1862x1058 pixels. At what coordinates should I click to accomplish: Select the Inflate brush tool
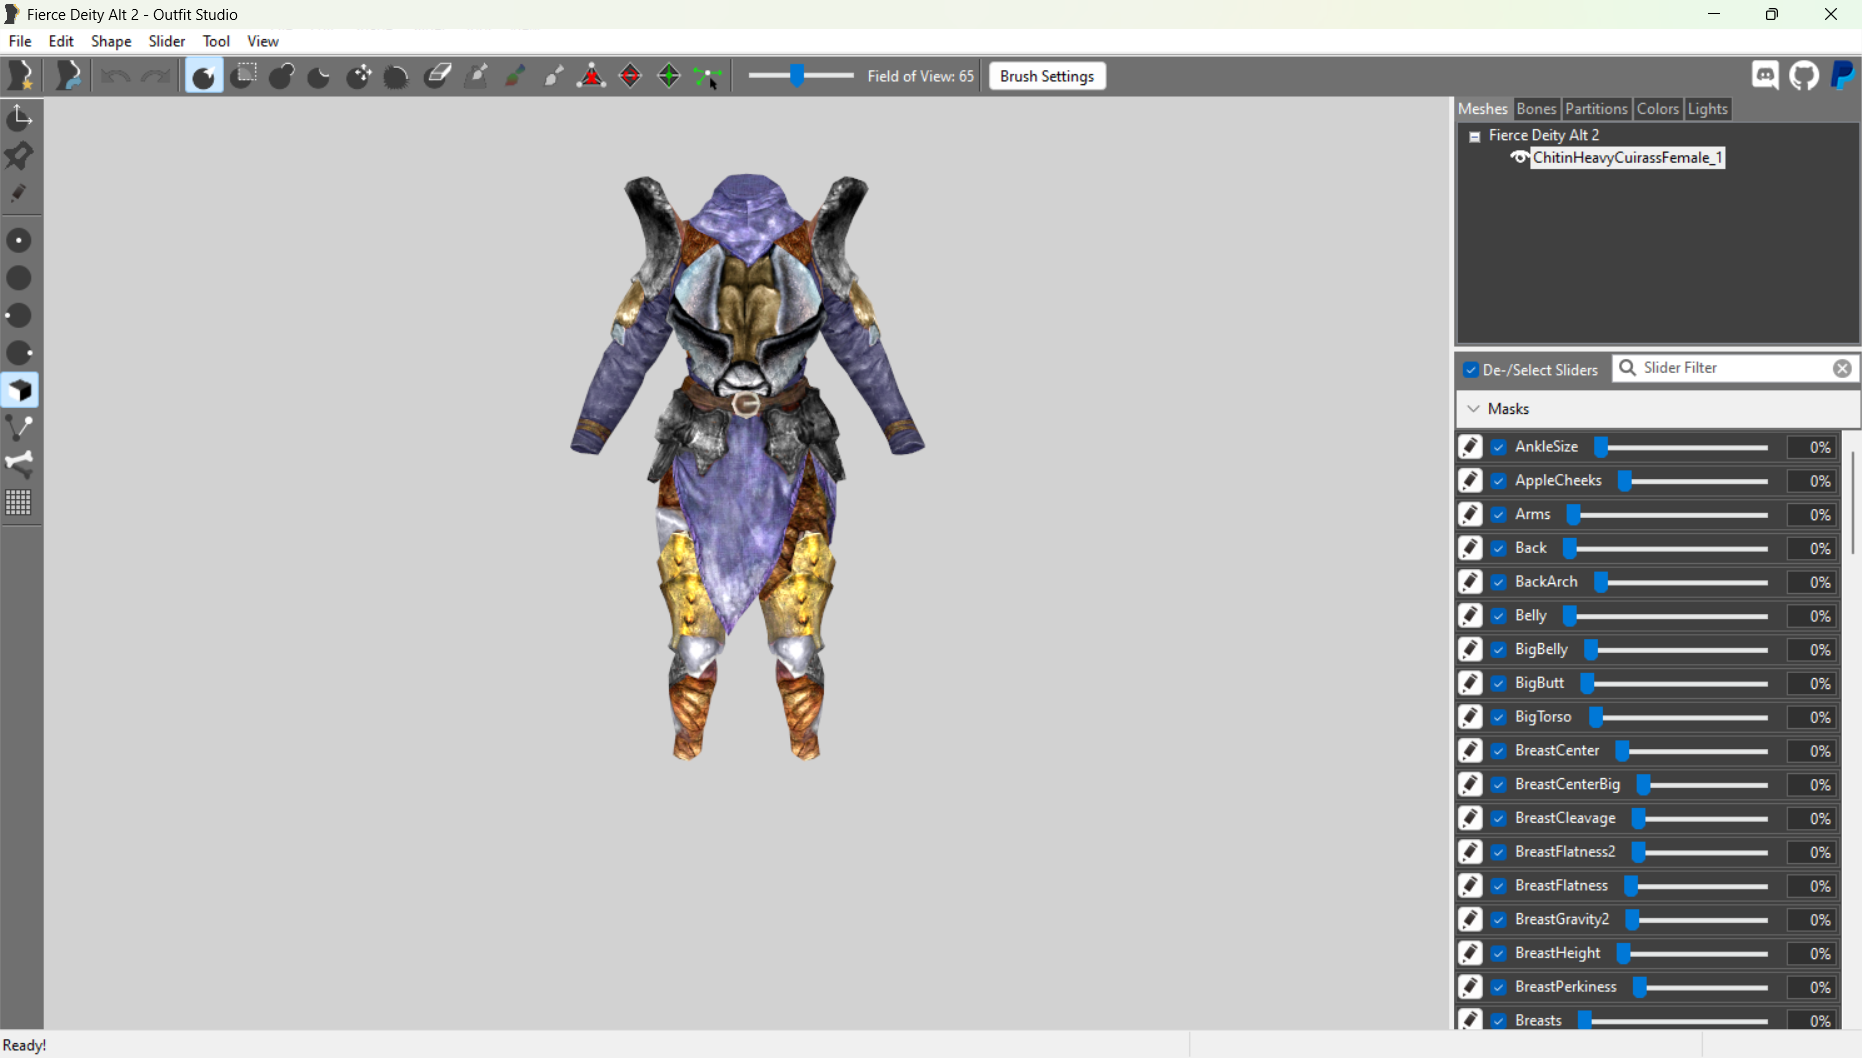coord(281,76)
